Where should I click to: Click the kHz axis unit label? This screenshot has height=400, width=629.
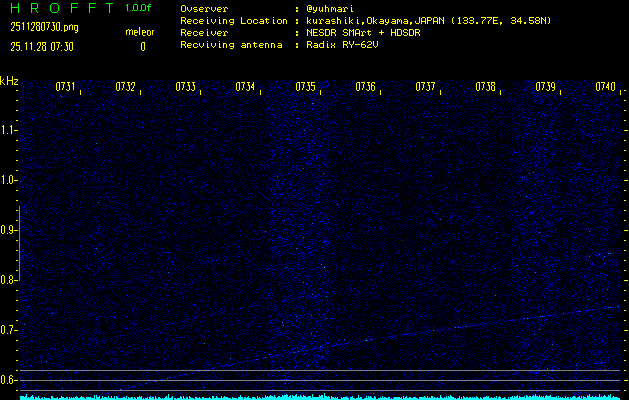click(x=9, y=81)
